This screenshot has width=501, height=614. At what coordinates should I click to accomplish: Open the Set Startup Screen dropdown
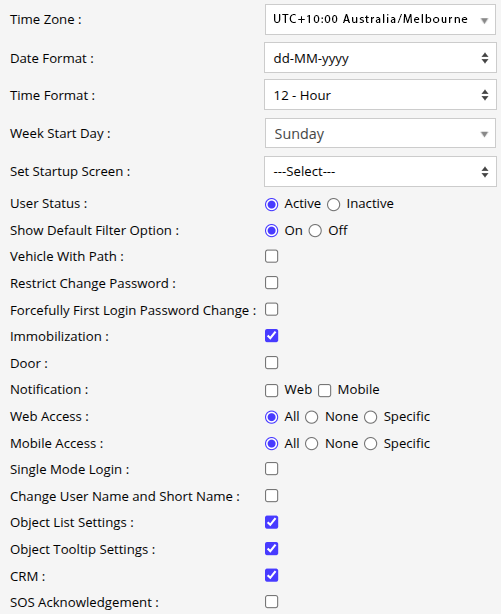point(380,172)
